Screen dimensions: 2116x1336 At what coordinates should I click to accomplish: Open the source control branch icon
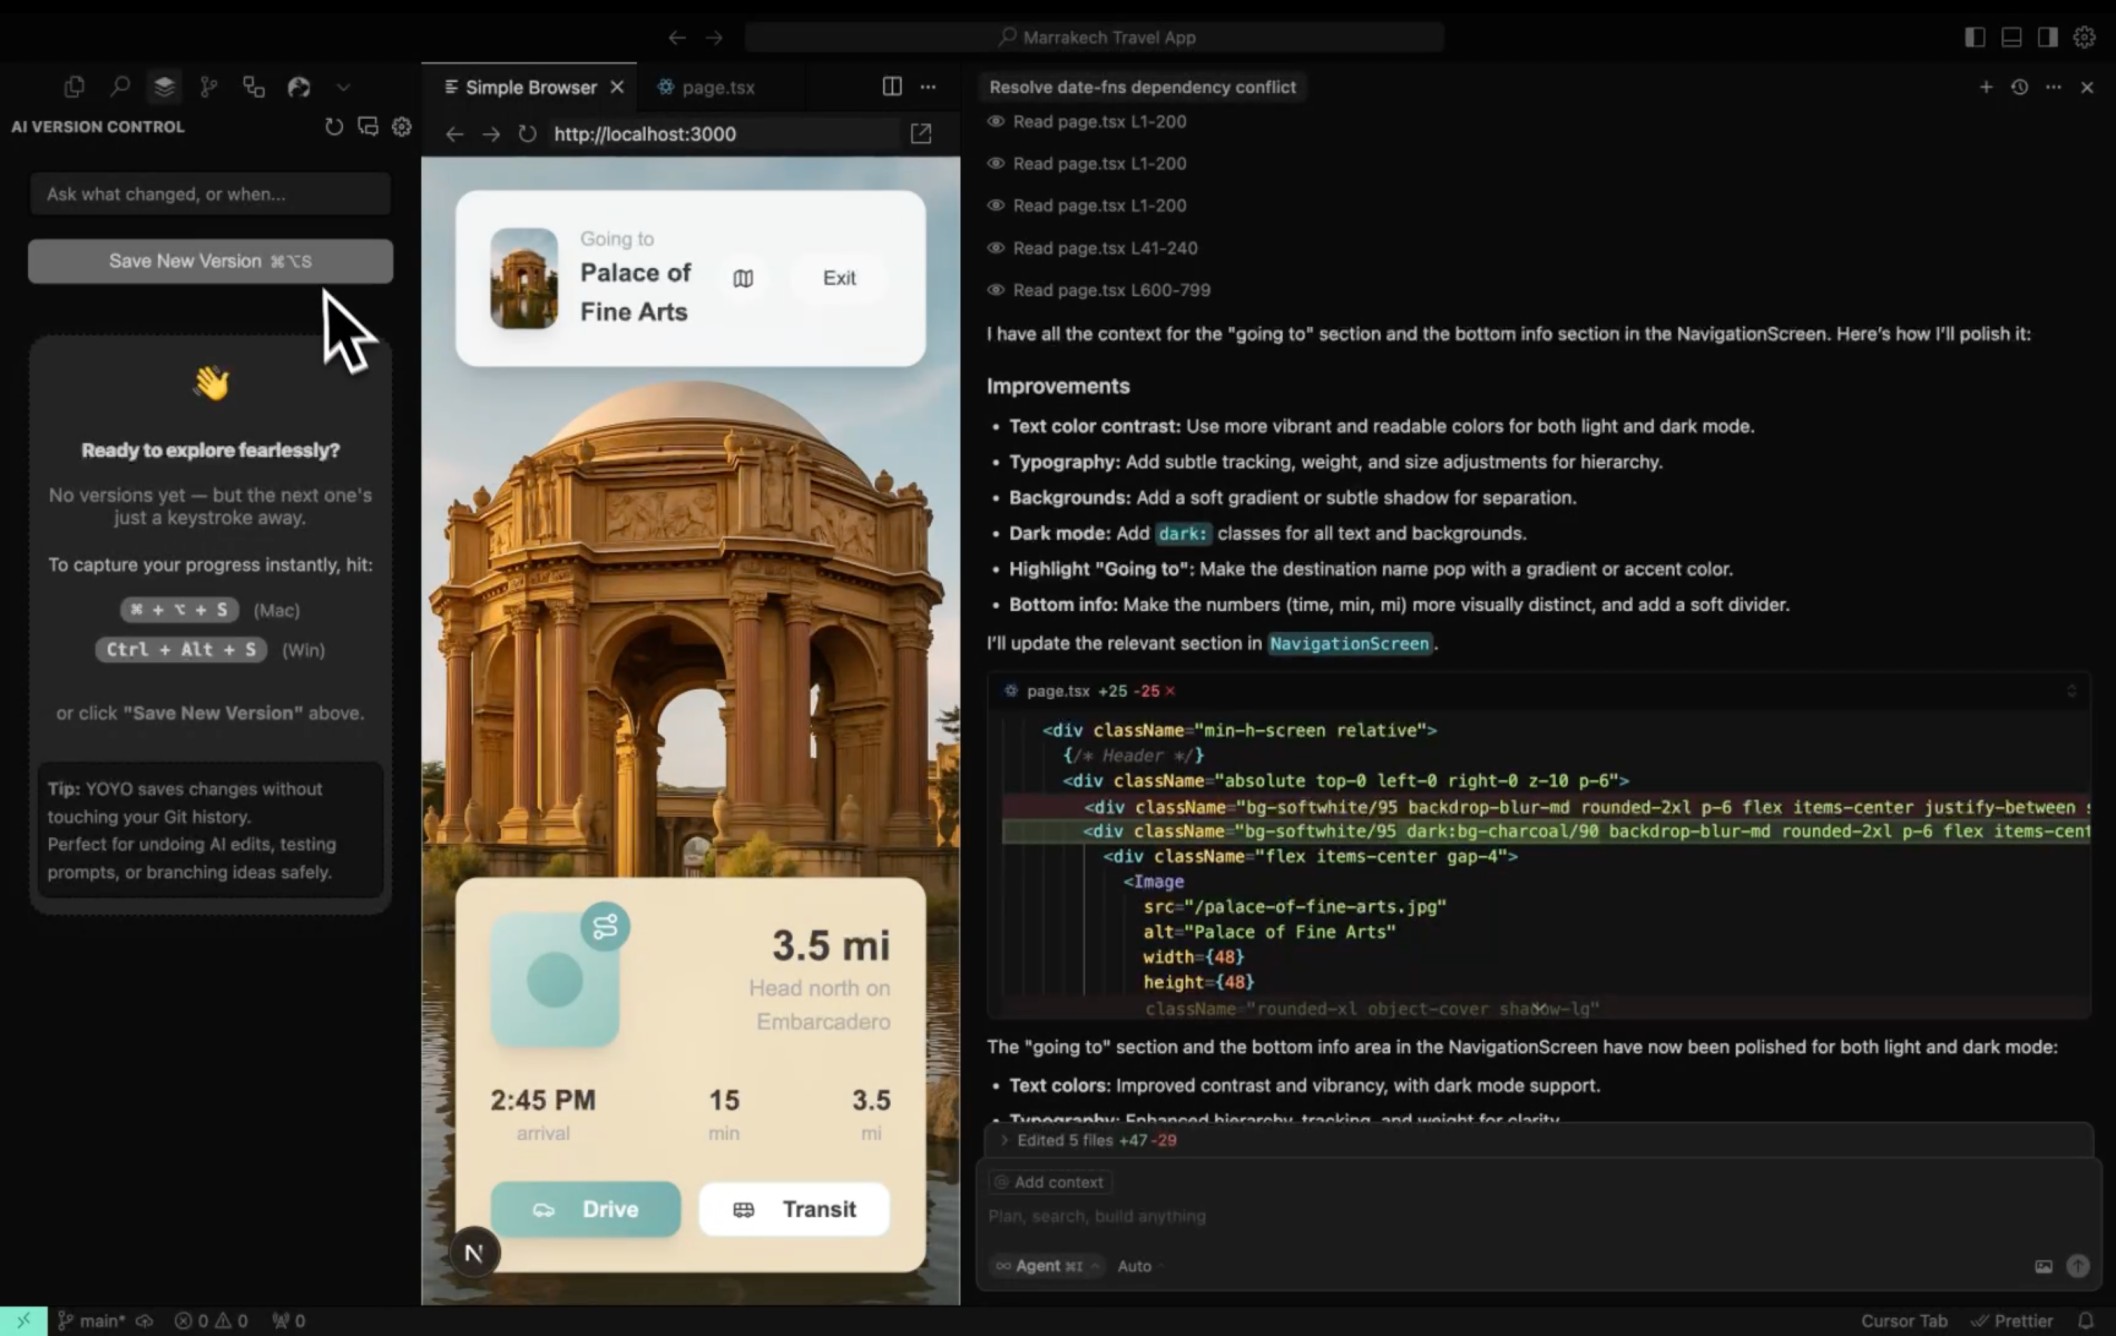pos(208,86)
